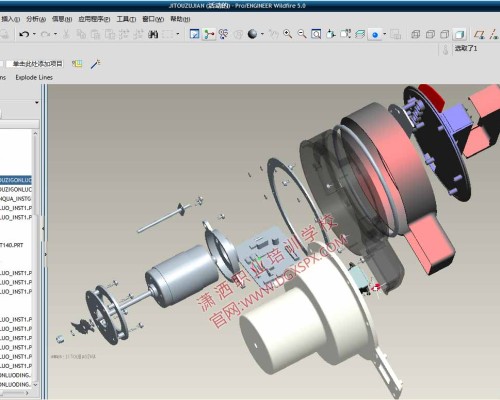Click the grayed Redo arrow icon
The height and width of the screenshot is (400, 500).
(x=45, y=34)
